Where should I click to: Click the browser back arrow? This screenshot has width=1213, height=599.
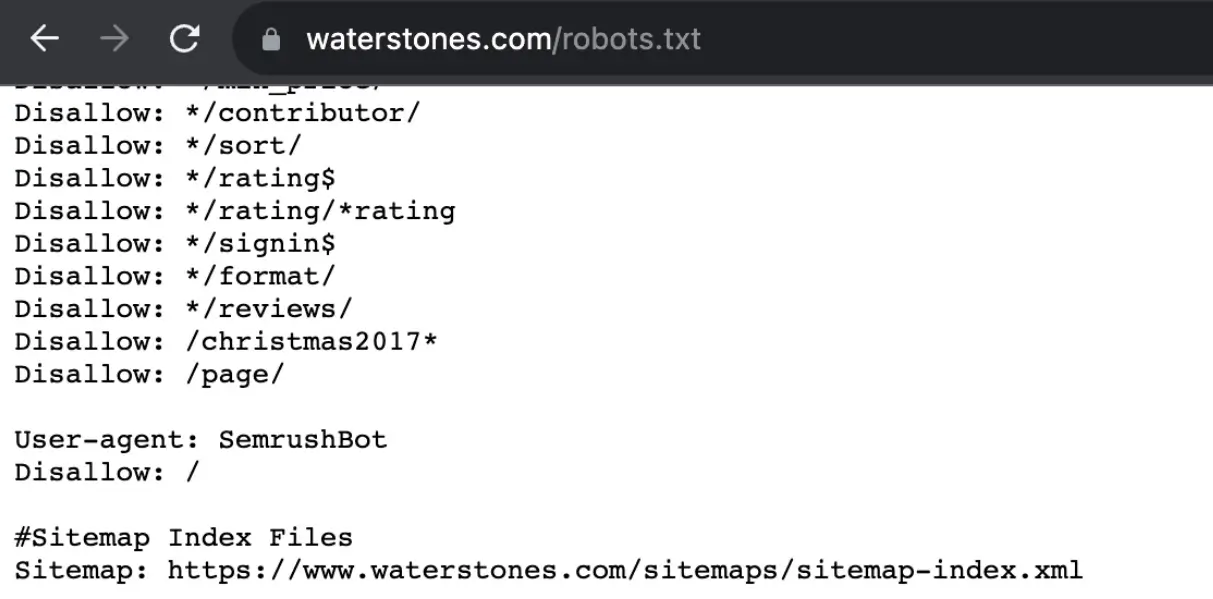[x=45, y=38]
